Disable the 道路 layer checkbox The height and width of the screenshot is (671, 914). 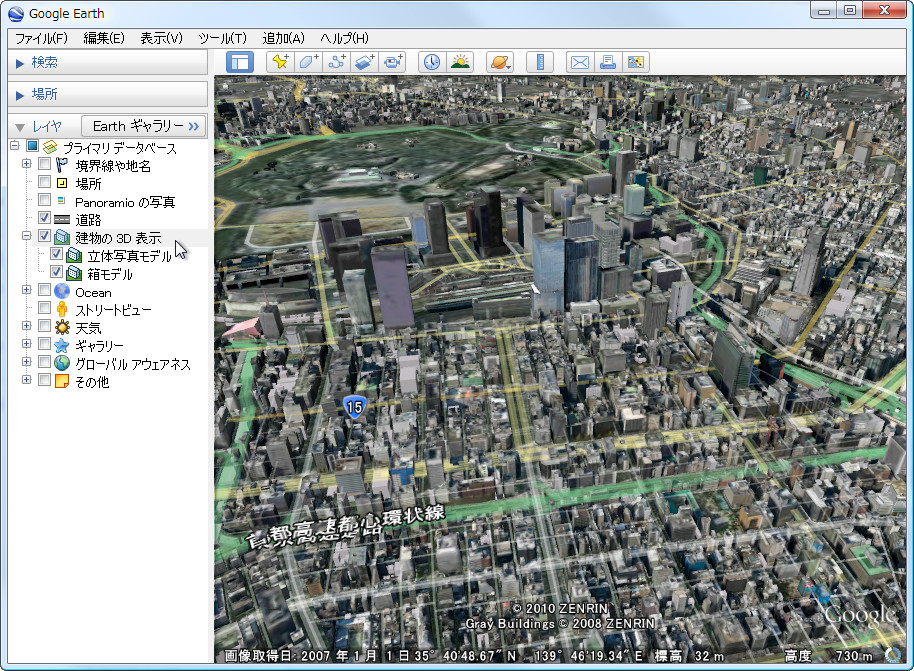click(43, 218)
